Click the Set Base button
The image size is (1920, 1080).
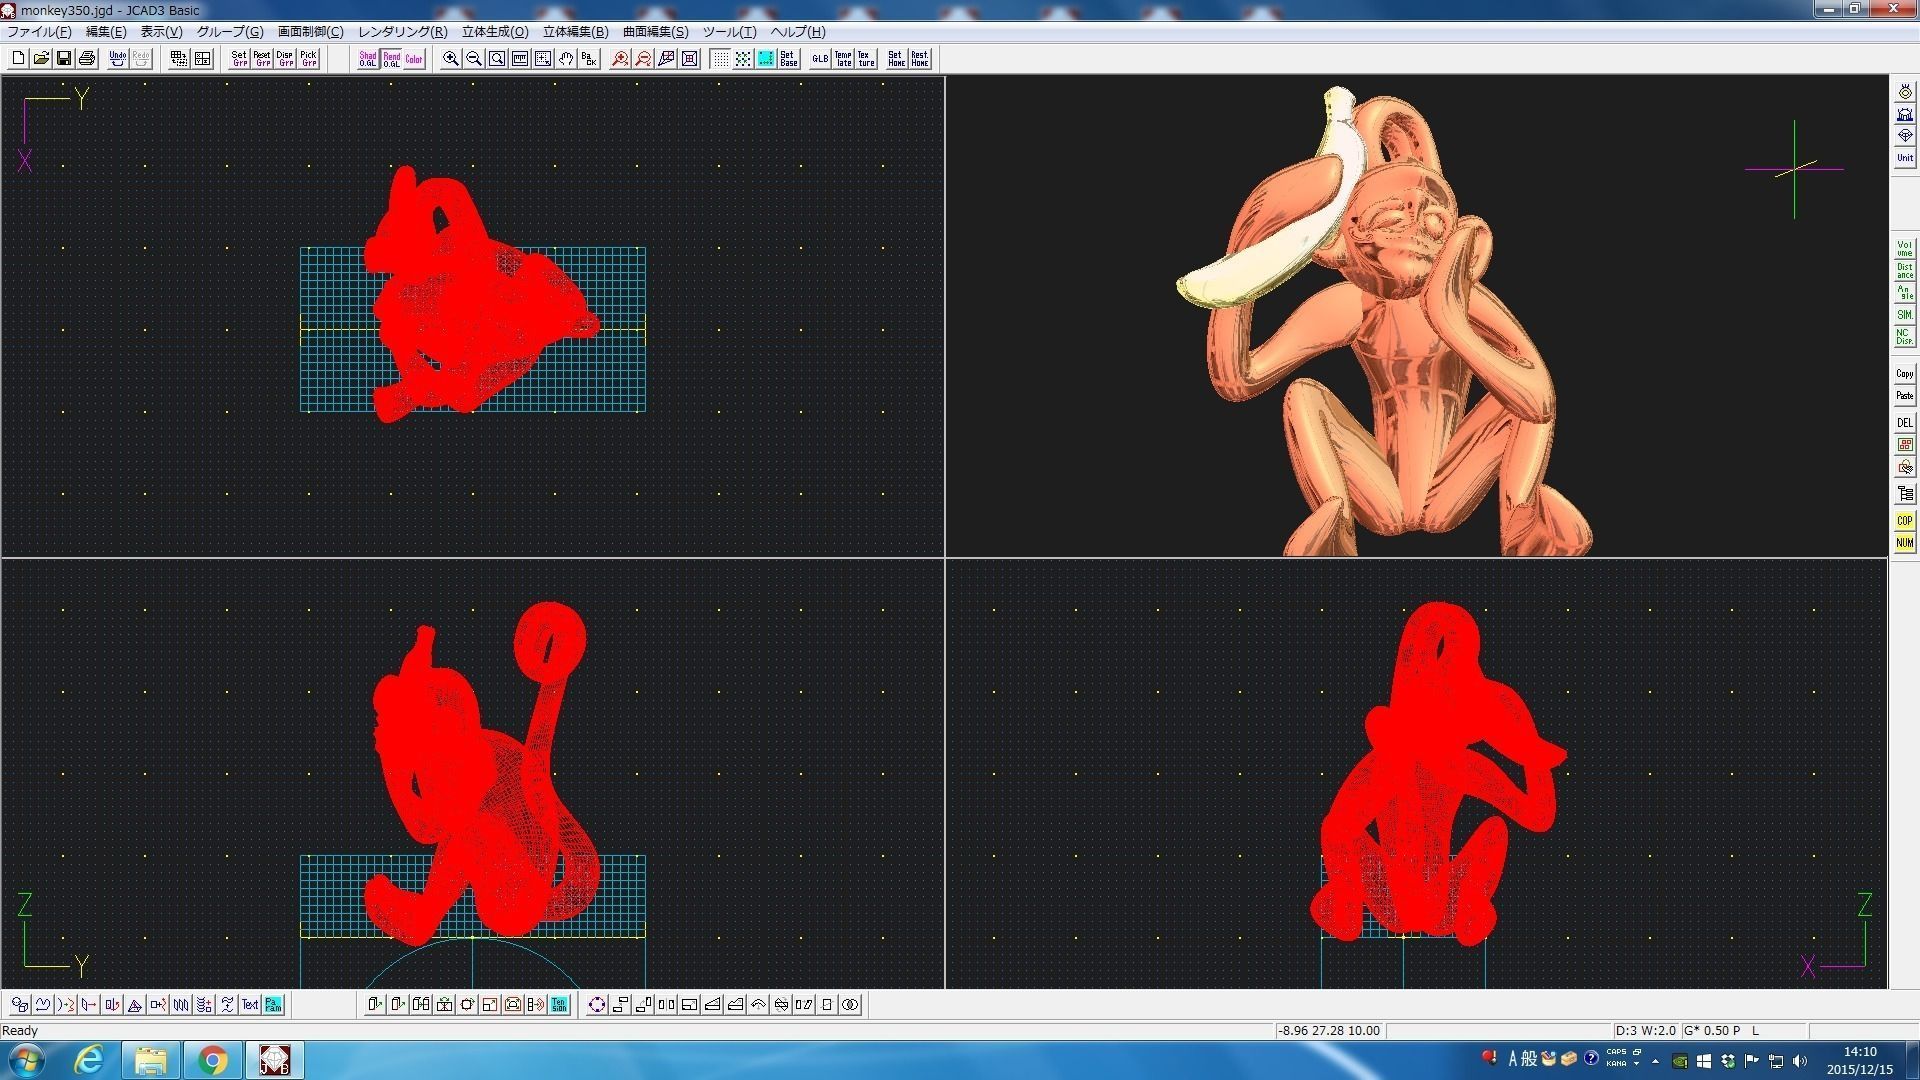(789, 59)
